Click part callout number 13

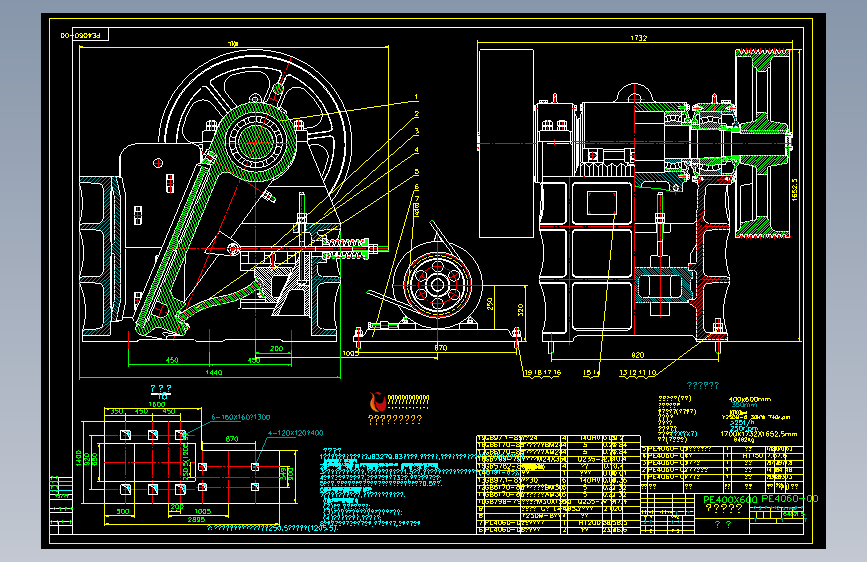(623, 373)
